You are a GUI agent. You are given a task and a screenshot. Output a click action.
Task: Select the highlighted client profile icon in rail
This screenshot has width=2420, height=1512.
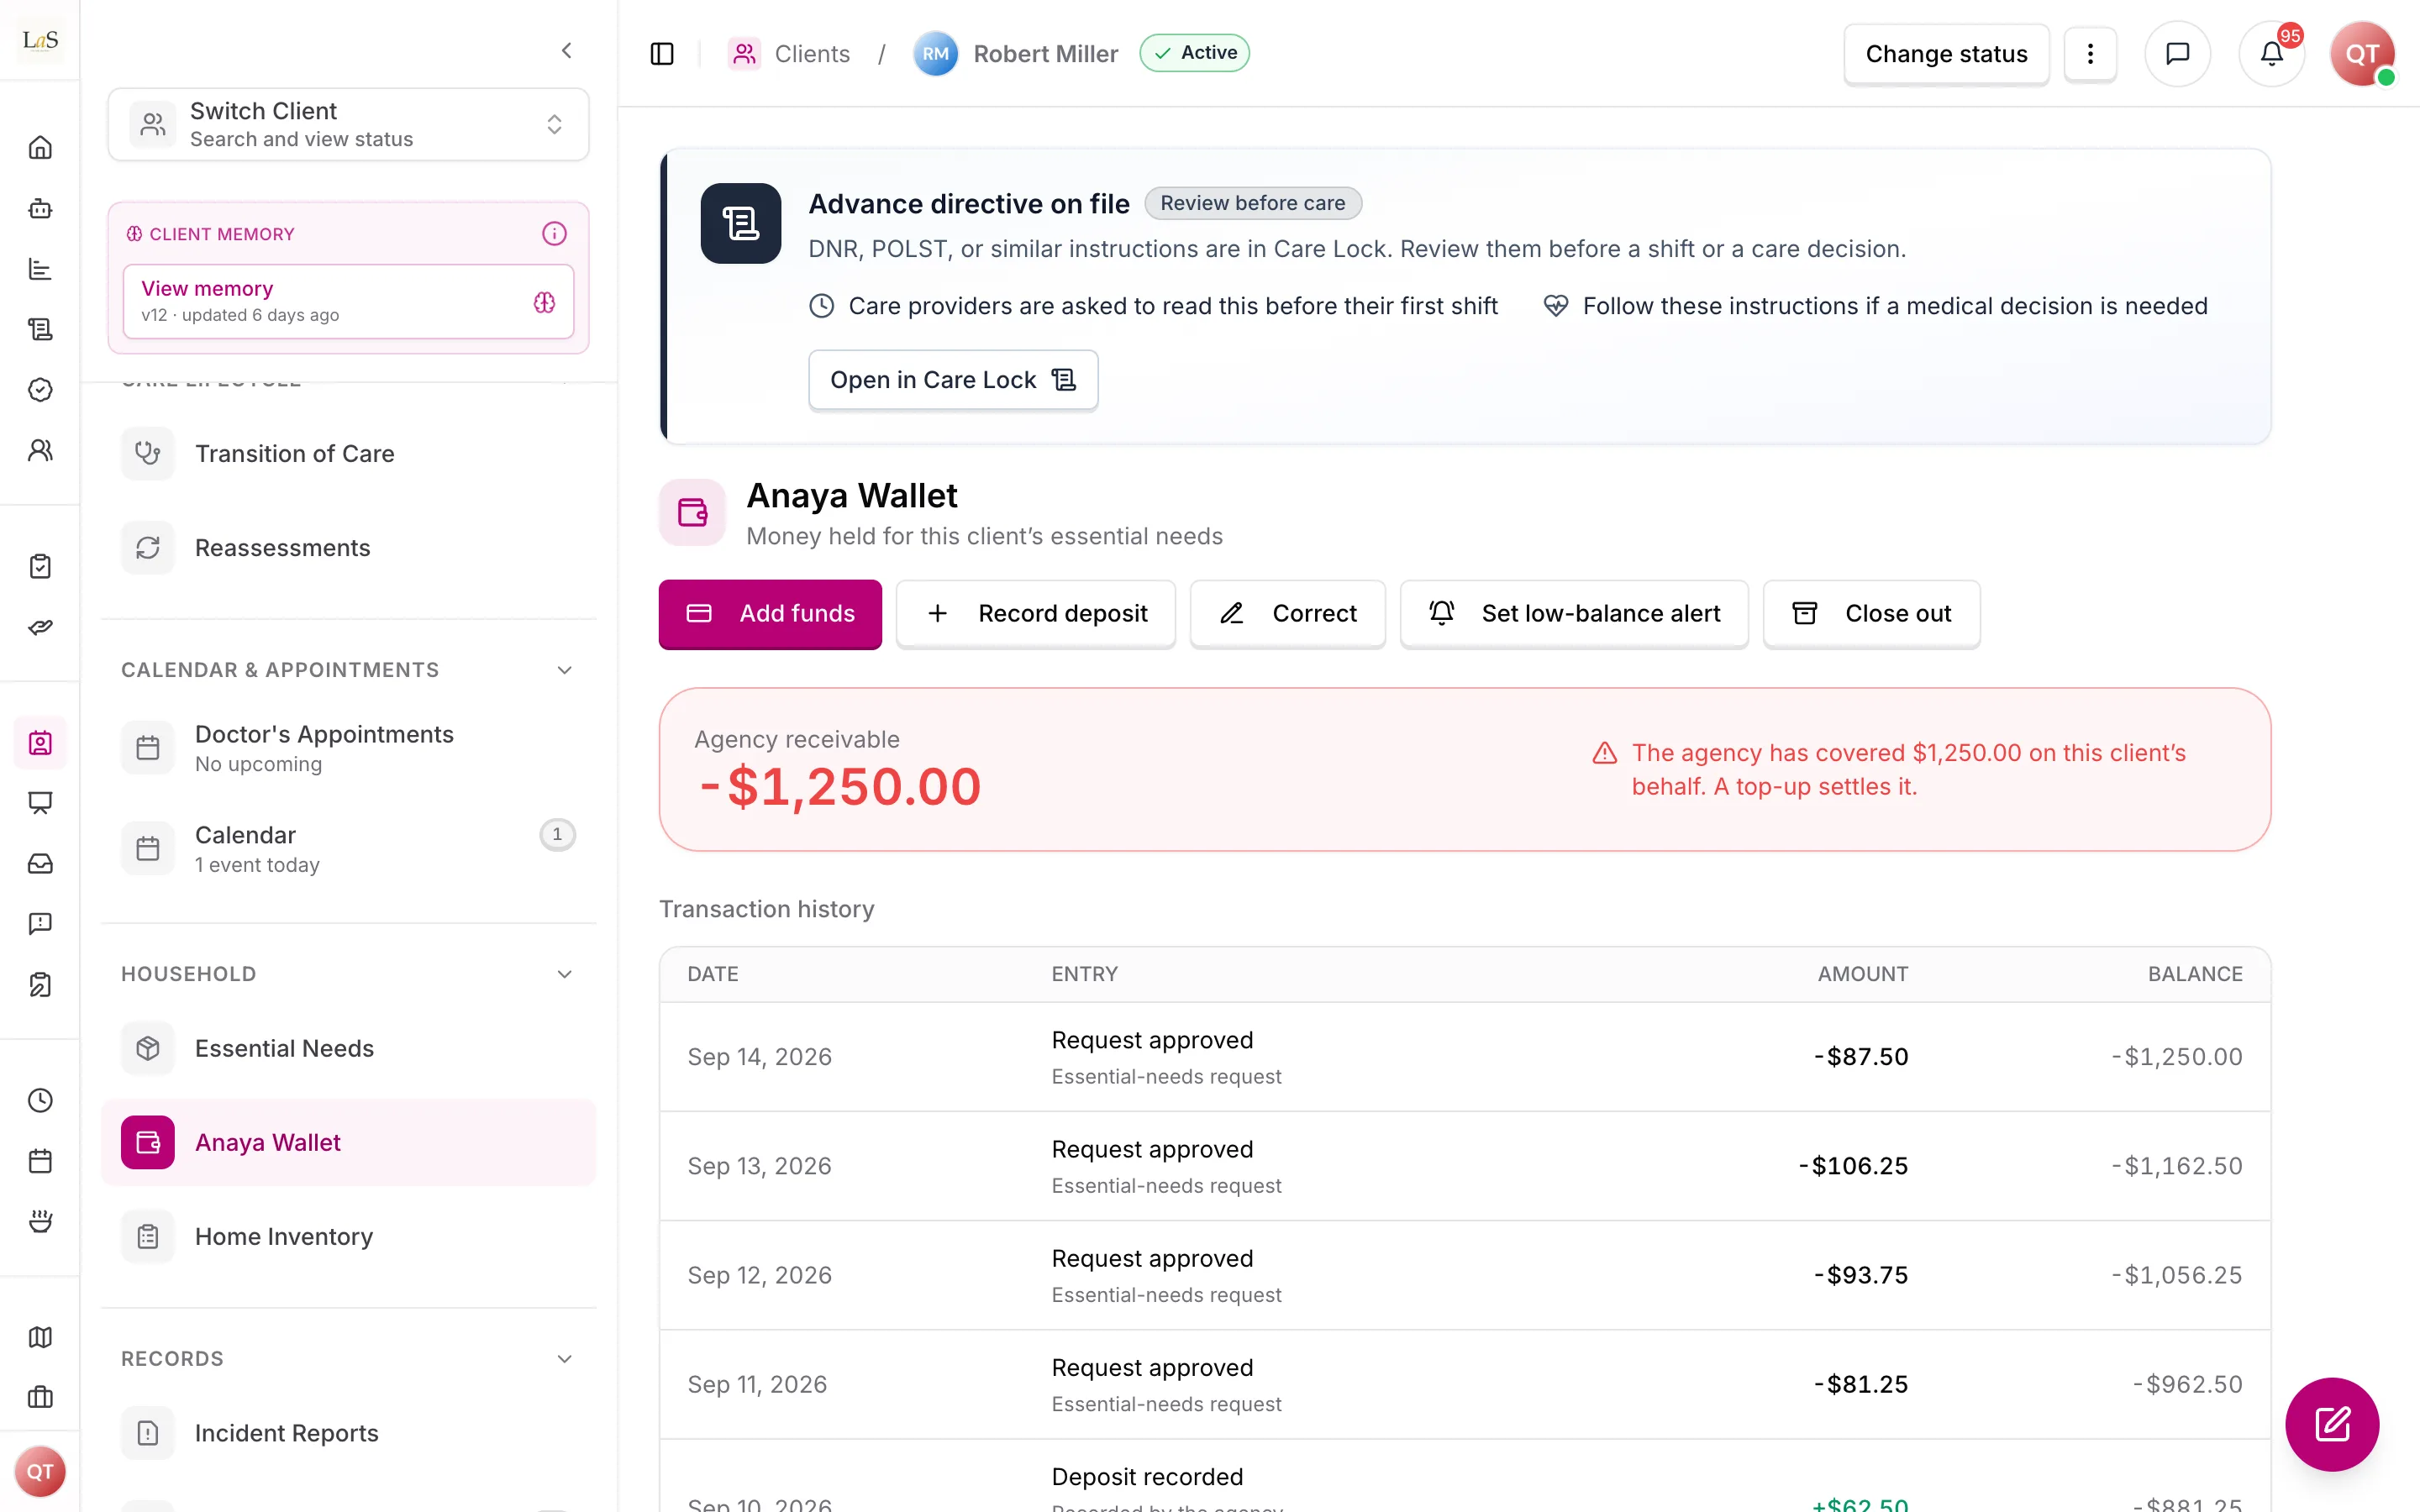tap(40, 743)
